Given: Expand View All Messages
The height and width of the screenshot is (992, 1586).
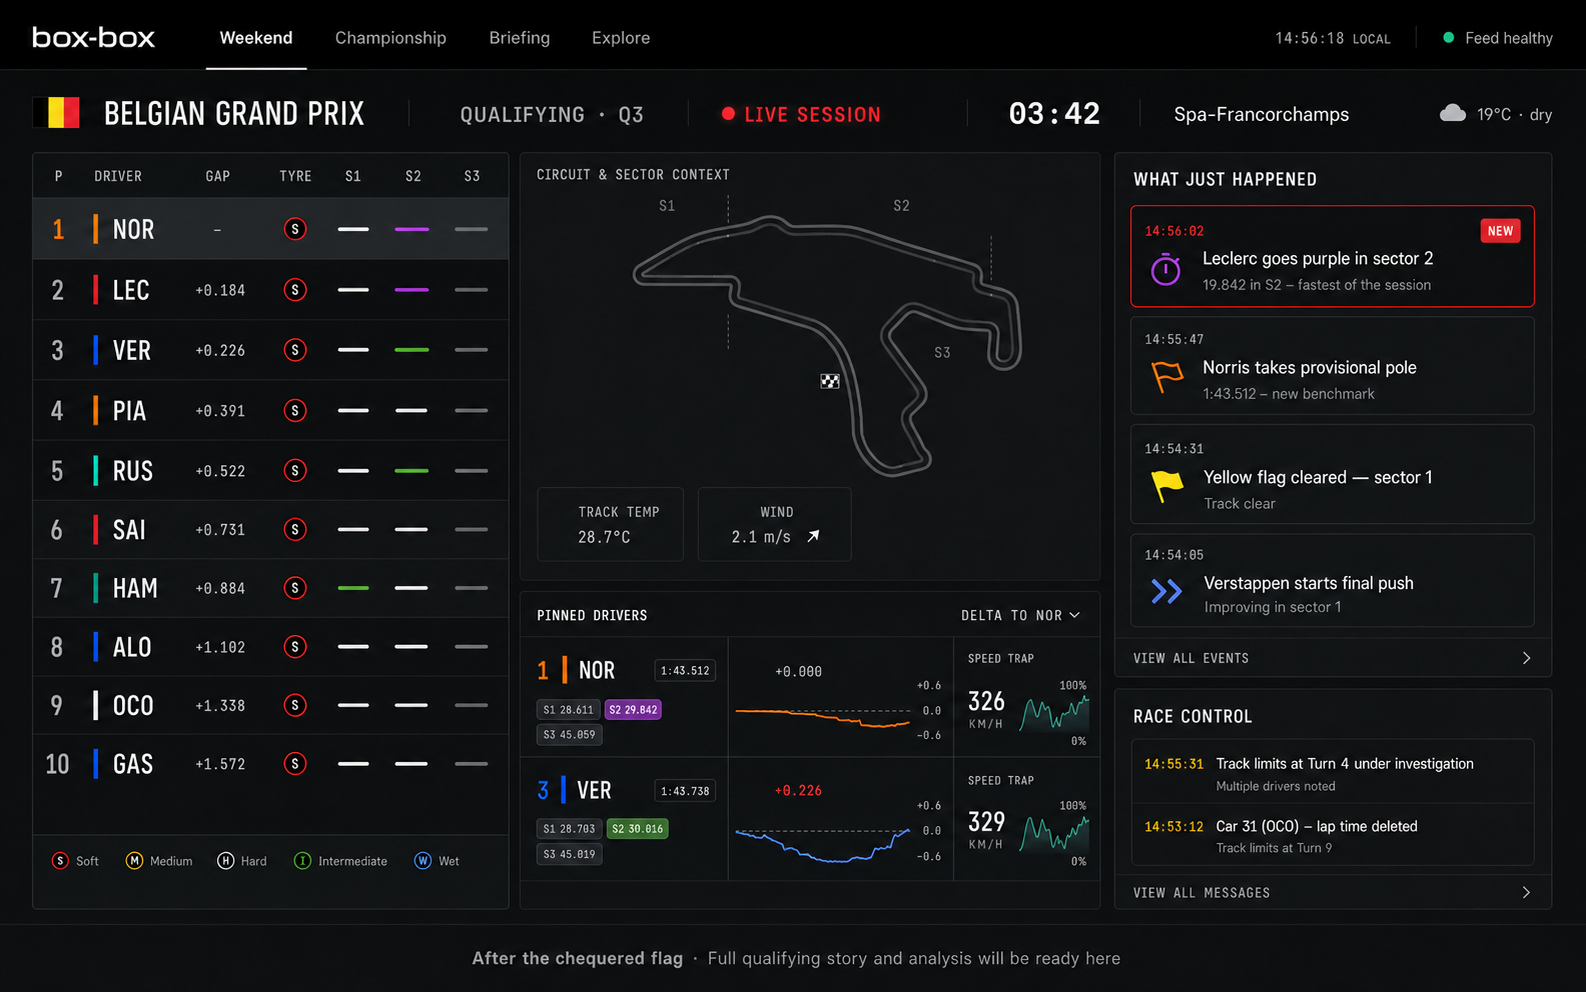Looking at the screenshot, I should [x=1332, y=892].
